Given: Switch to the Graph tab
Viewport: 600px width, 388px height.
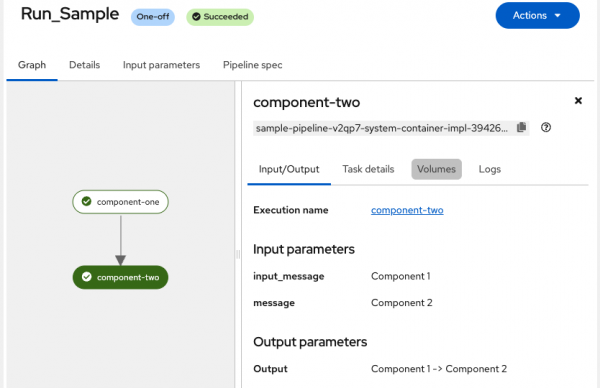Looking at the screenshot, I should point(32,65).
